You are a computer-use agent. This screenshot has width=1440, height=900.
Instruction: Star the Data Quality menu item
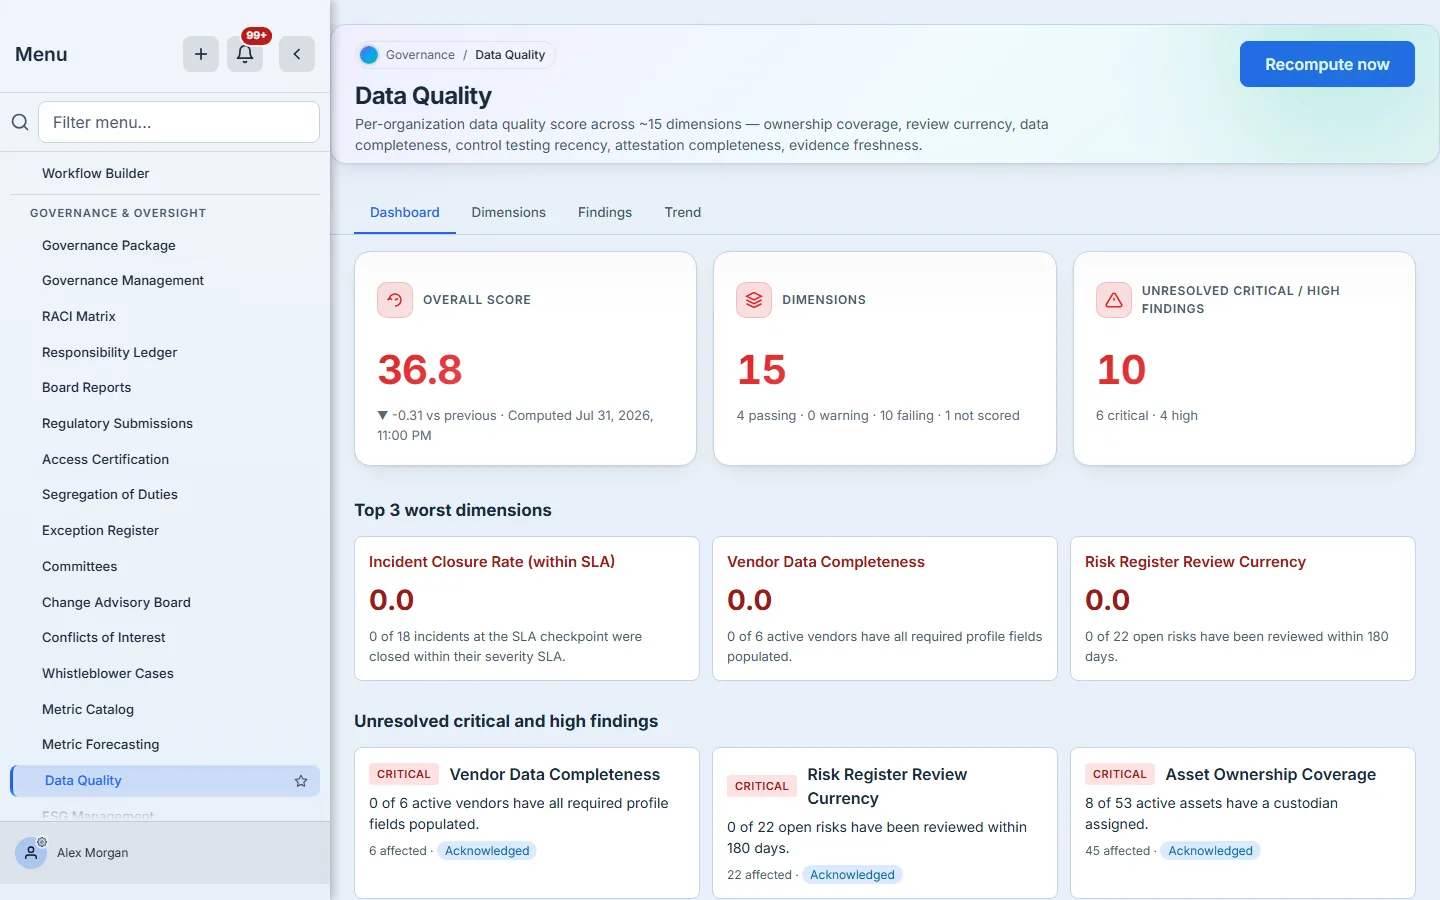(301, 781)
